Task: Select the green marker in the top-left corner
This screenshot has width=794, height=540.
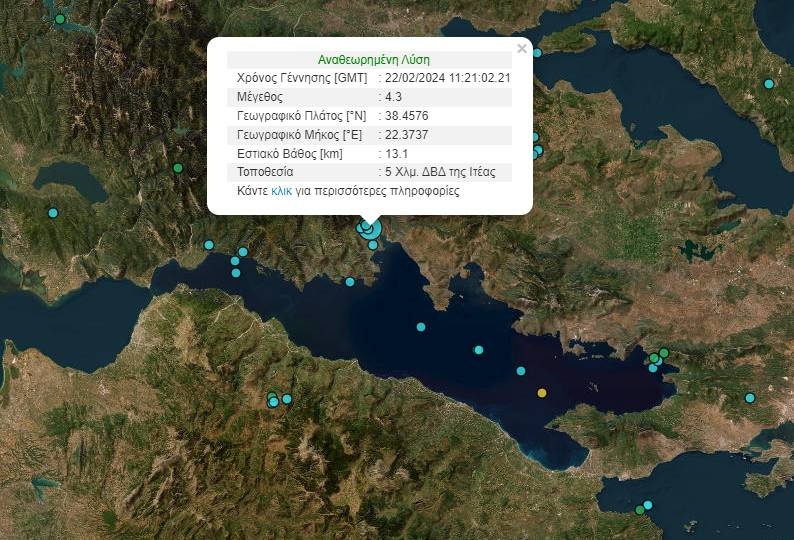Action: point(60,19)
